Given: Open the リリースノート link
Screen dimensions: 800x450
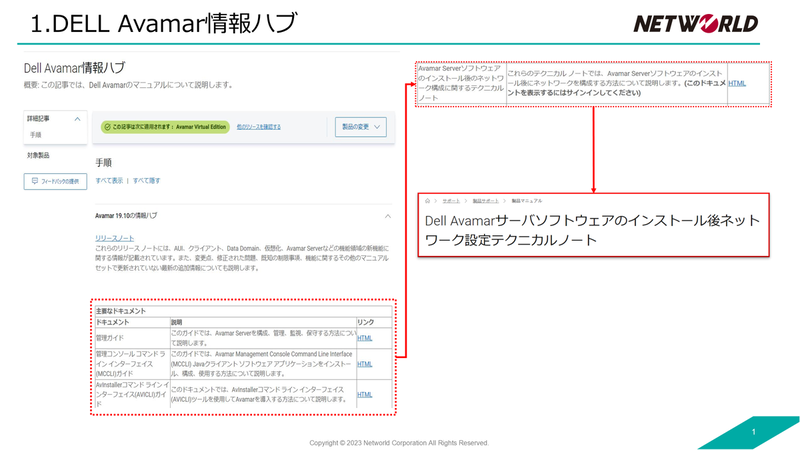Looking at the screenshot, I should tap(114, 238).
